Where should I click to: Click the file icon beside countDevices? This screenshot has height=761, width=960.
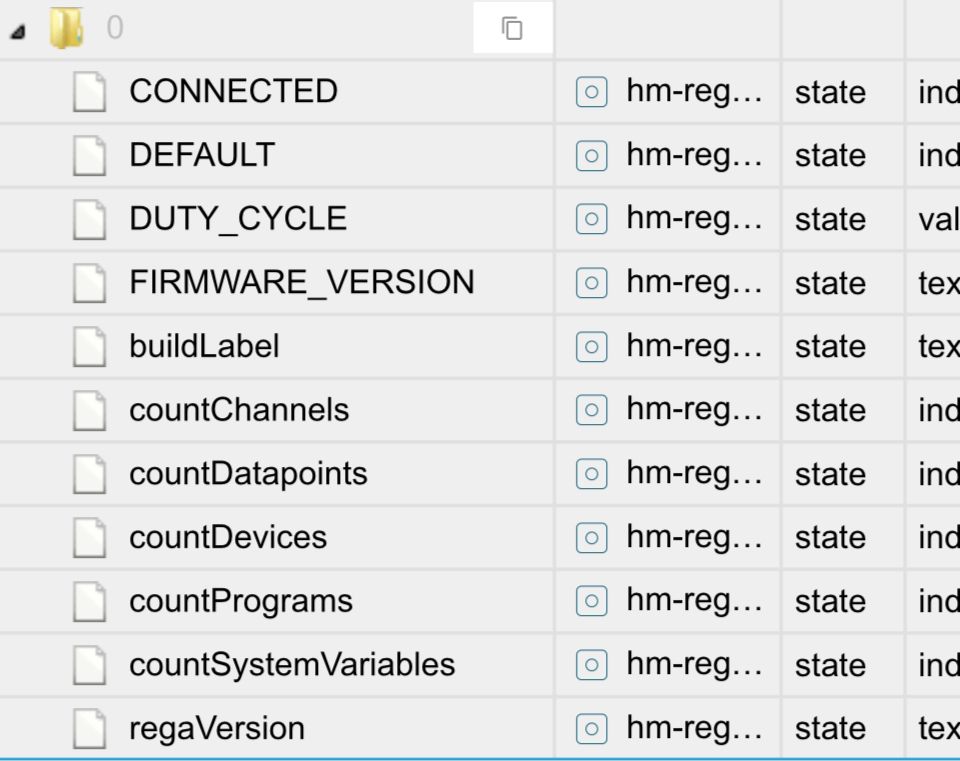89,538
